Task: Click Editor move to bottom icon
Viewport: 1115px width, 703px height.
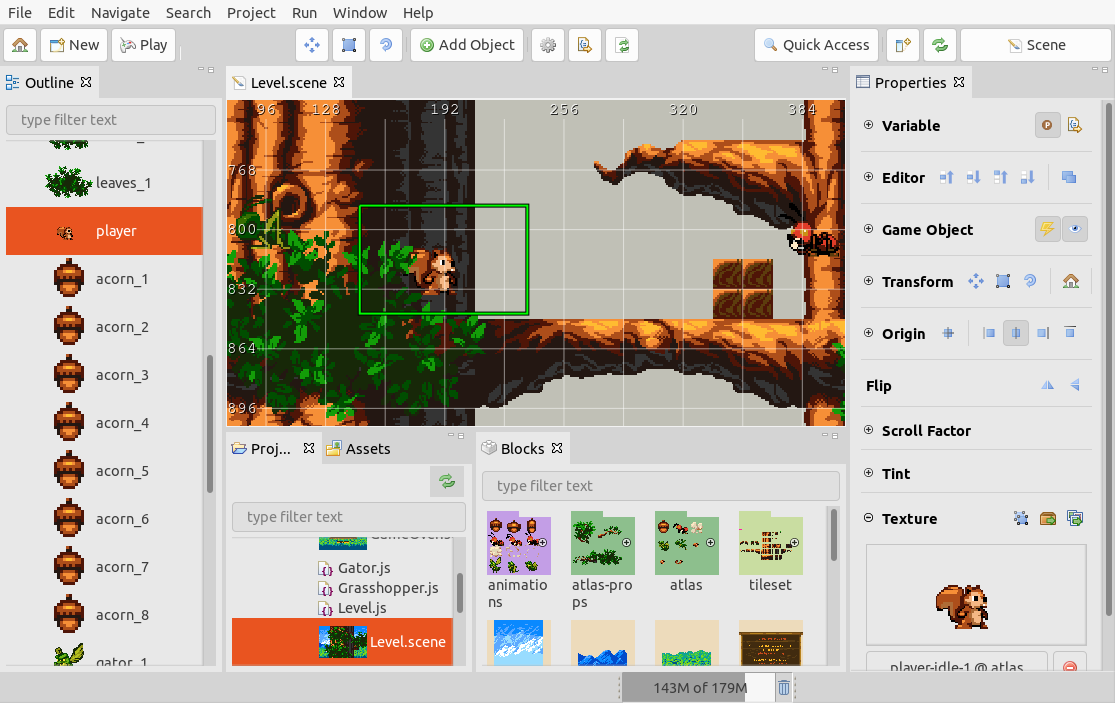Action: coord(1028,178)
